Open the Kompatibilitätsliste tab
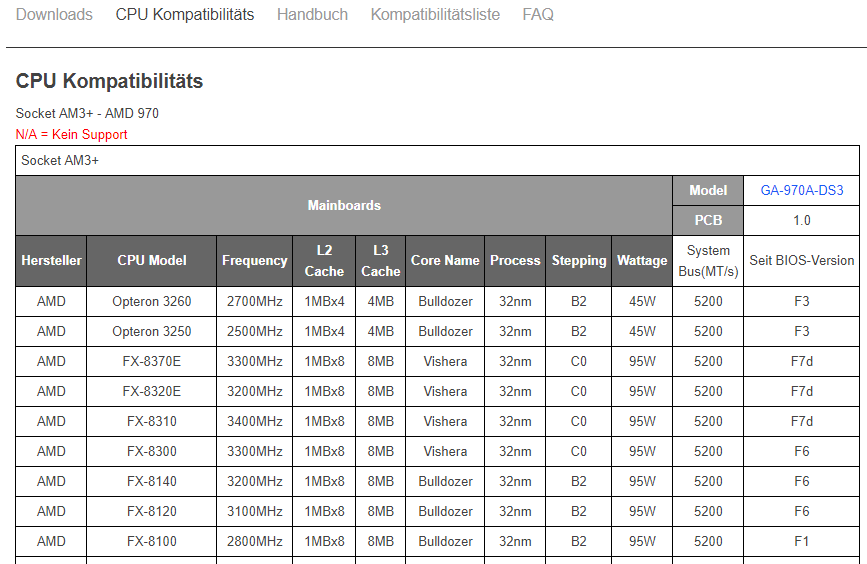867x564 pixels. [x=435, y=14]
